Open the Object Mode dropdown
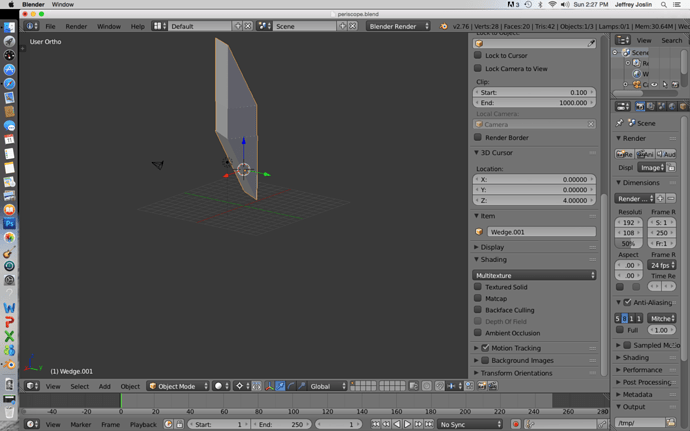The image size is (690, 431). (x=178, y=386)
